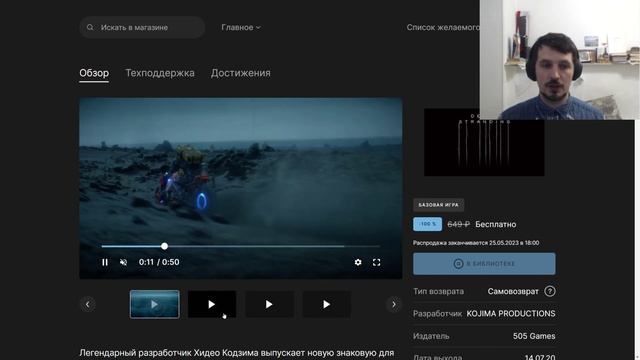The height and width of the screenshot is (360, 640).
Task: Switch to the Достижения tab
Action: coord(240,73)
